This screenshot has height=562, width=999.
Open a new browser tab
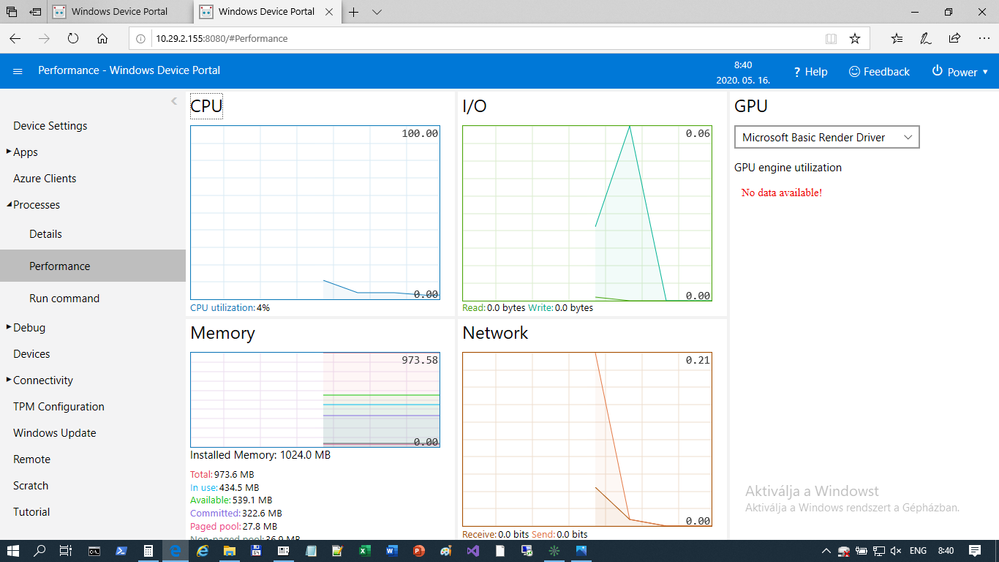point(354,12)
